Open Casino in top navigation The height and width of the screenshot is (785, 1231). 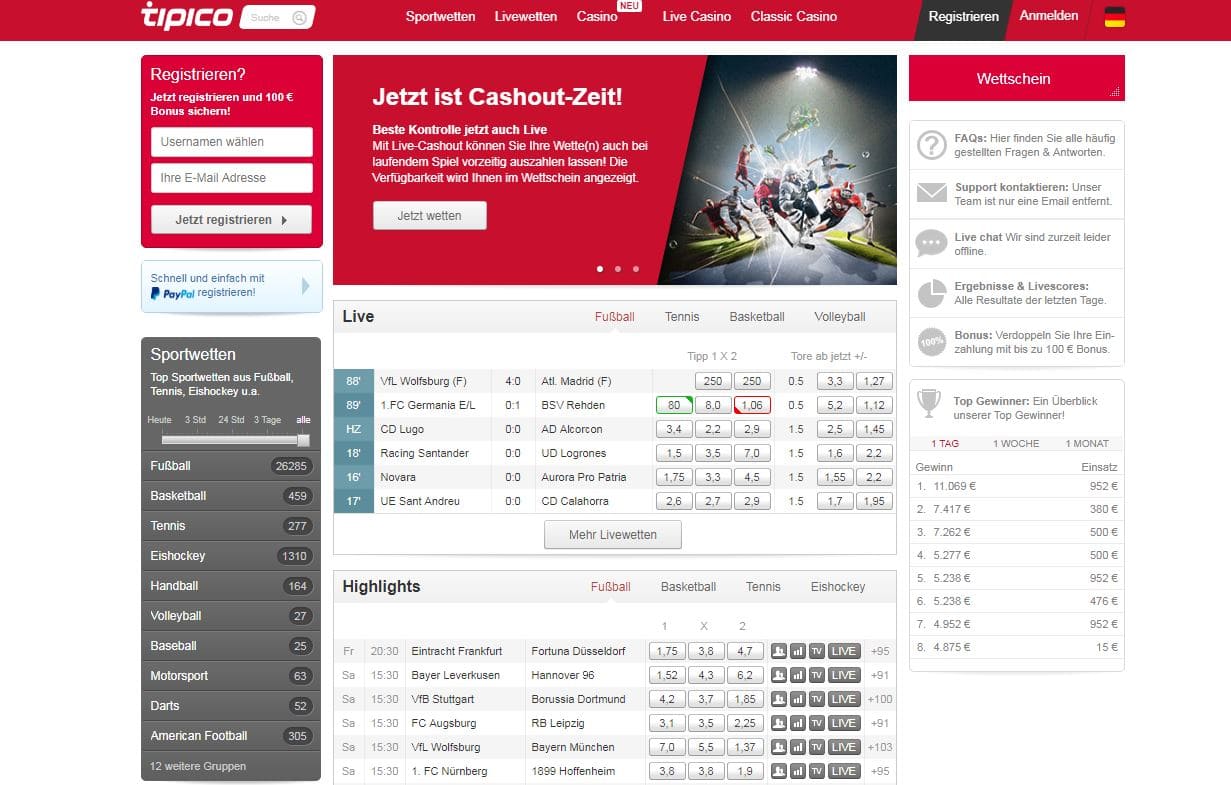[x=597, y=16]
